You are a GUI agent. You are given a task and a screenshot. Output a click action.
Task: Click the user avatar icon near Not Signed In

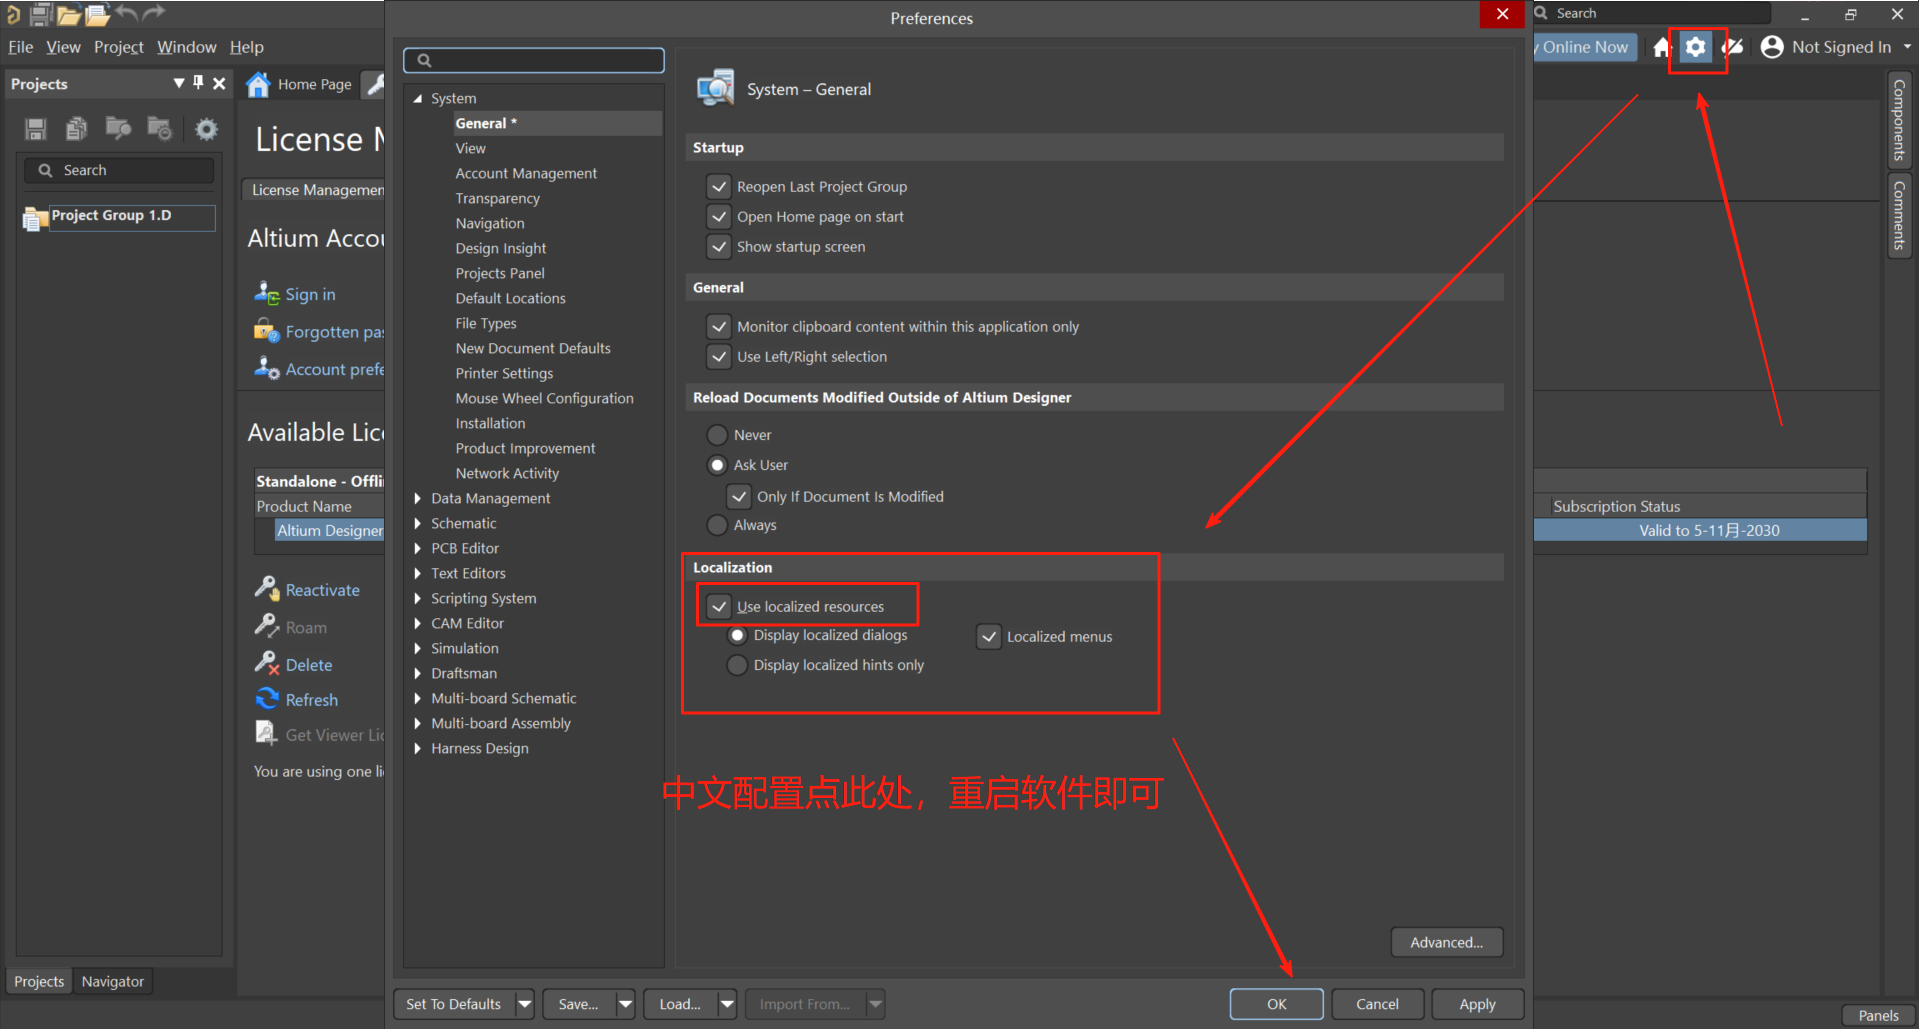[x=1772, y=47]
